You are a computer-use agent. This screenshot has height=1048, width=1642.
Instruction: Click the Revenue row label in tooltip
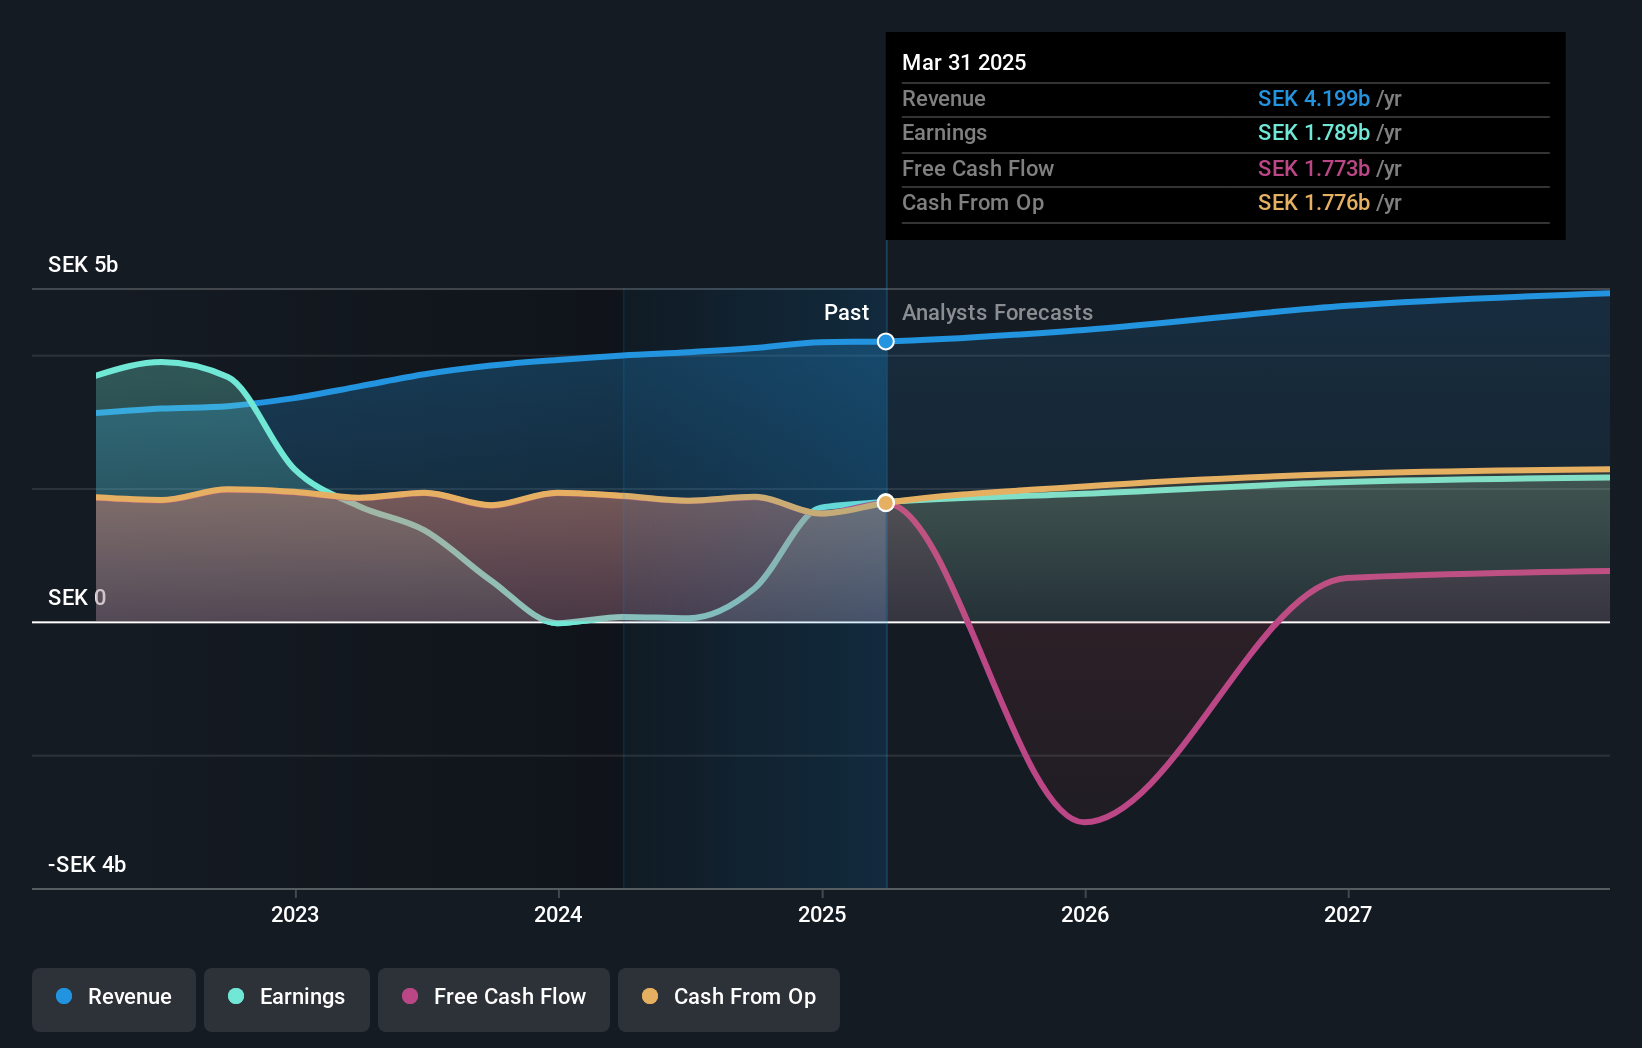click(944, 98)
